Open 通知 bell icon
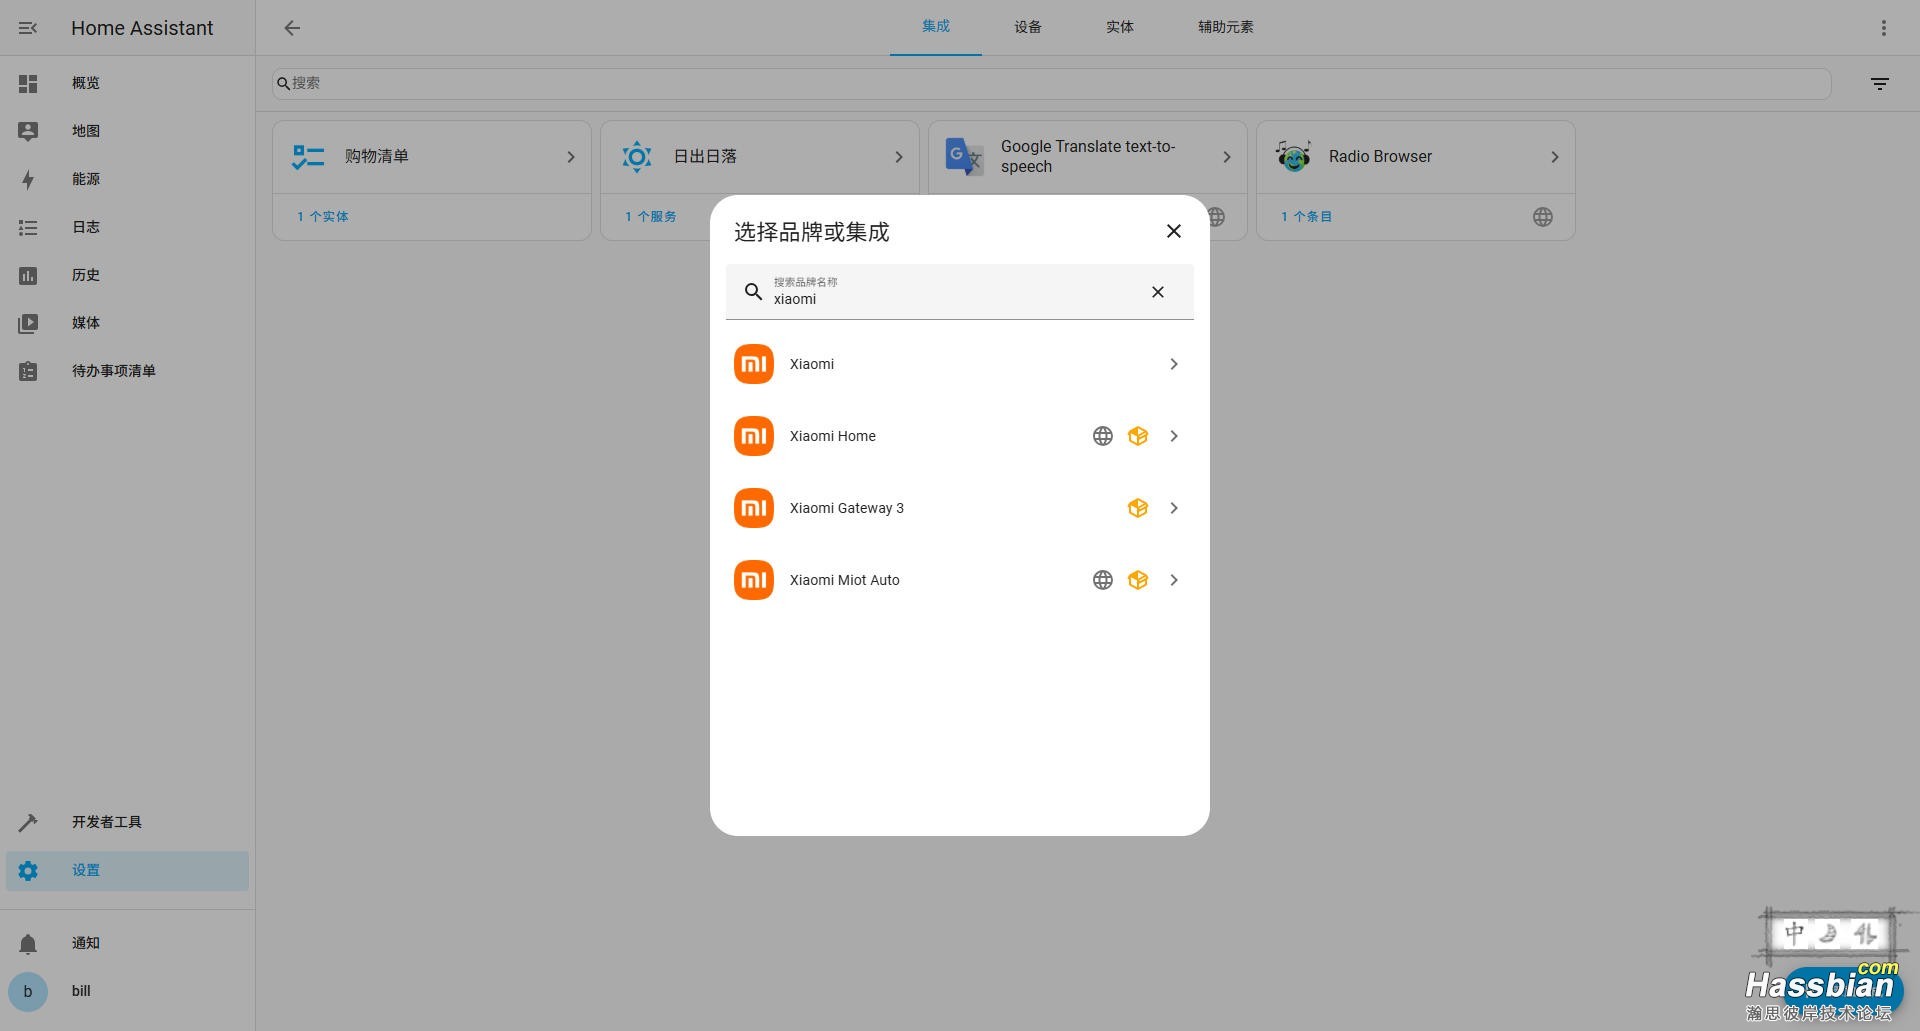The width and height of the screenshot is (1920, 1031). coord(28,943)
